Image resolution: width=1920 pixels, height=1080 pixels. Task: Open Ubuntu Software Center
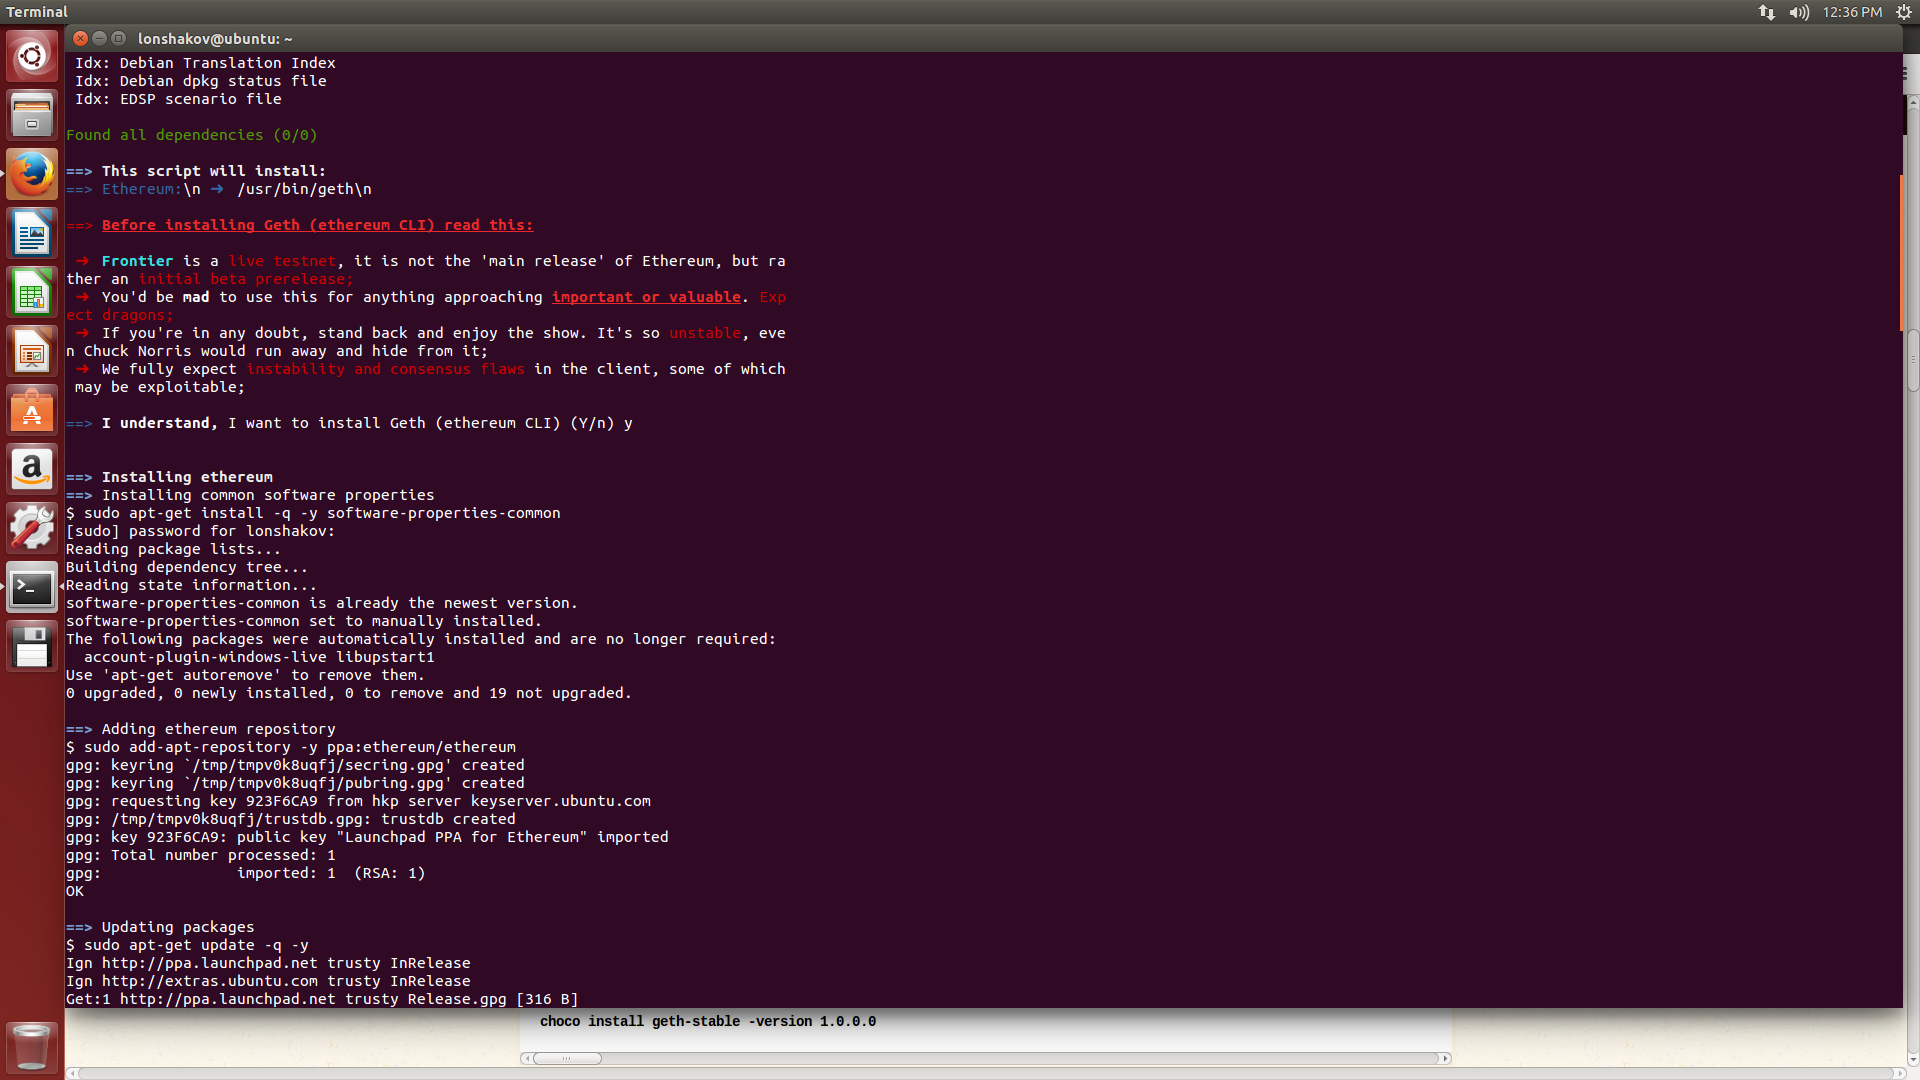click(x=32, y=411)
